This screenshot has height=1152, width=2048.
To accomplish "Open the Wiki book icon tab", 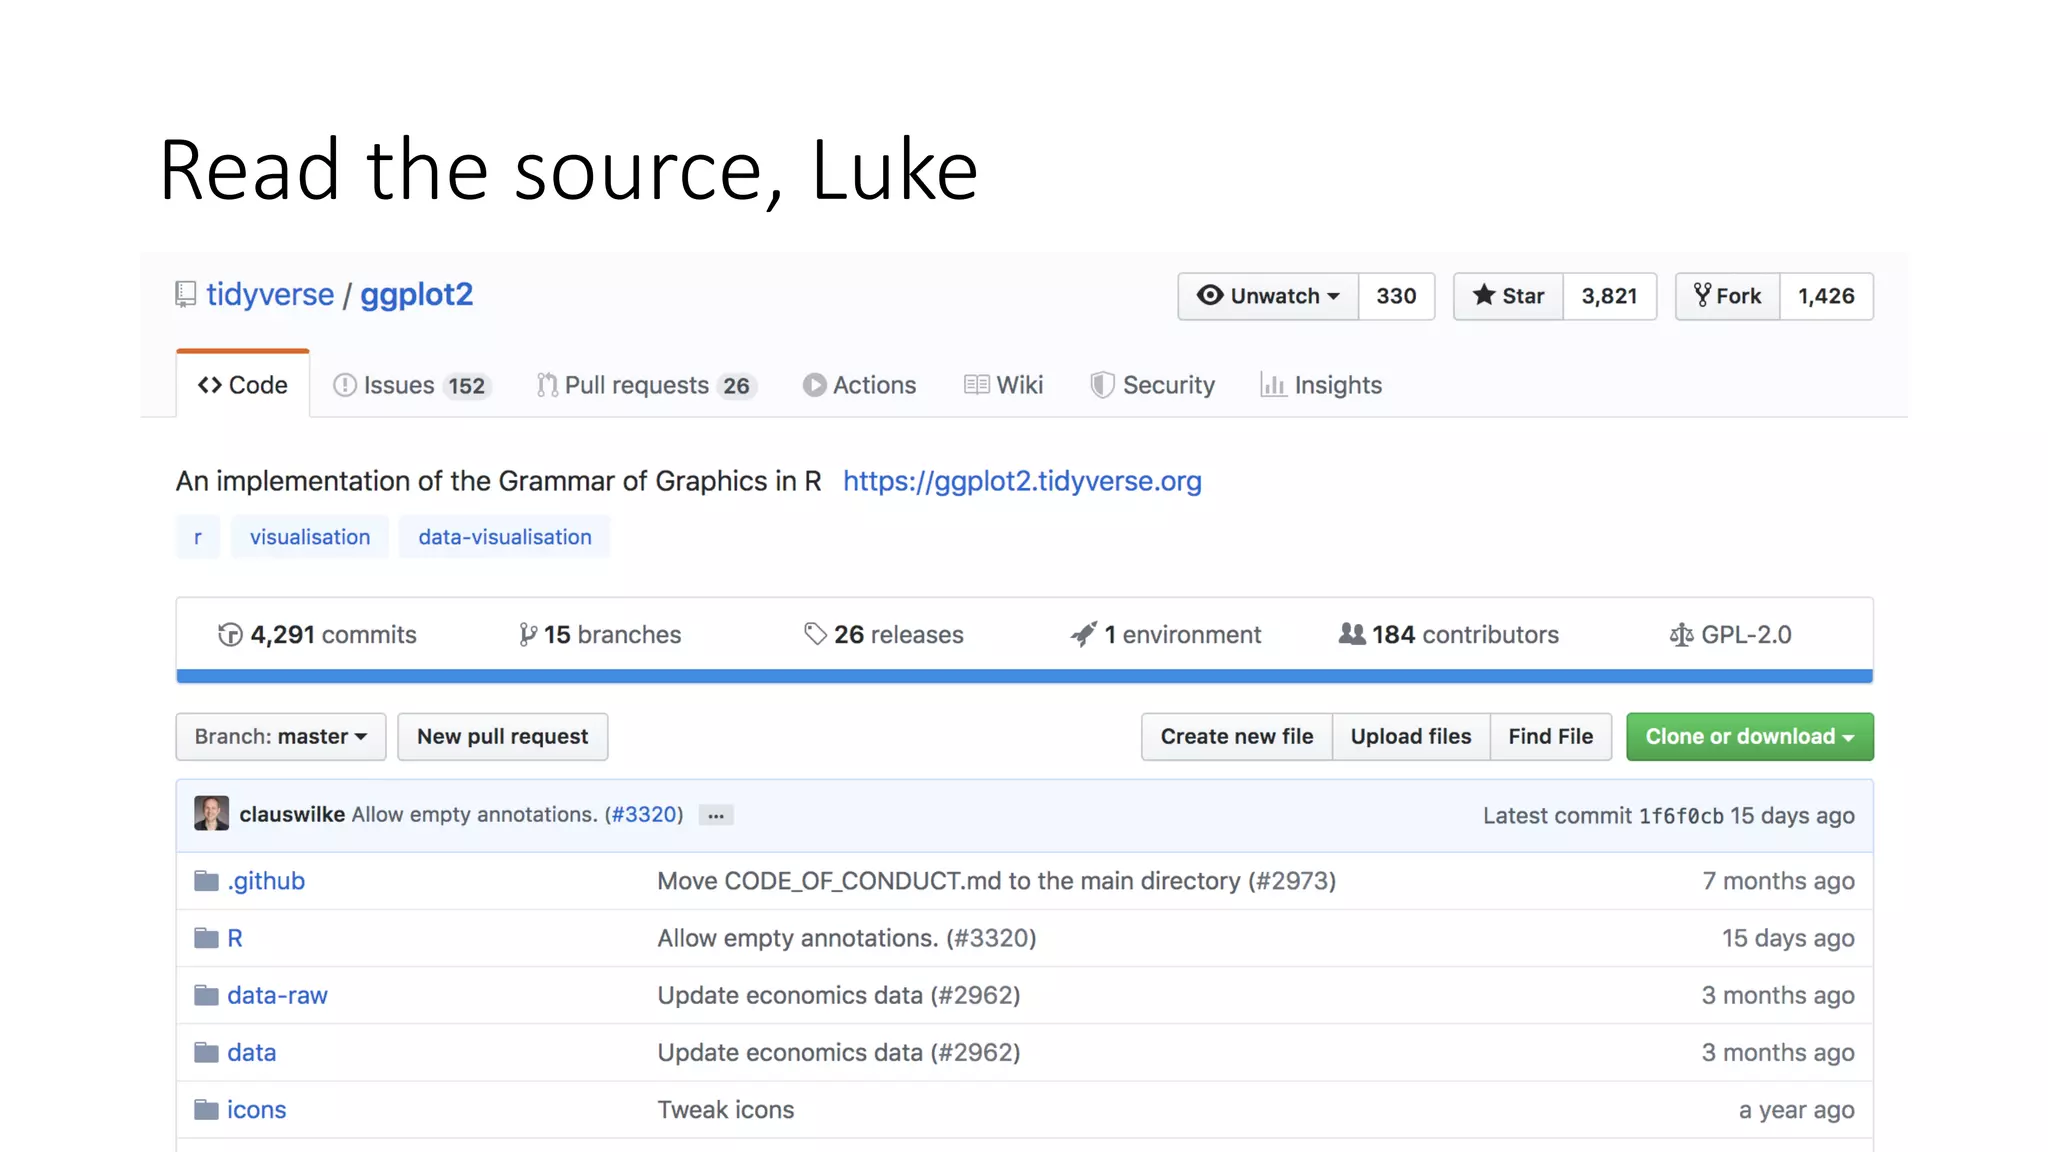I will (x=976, y=385).
